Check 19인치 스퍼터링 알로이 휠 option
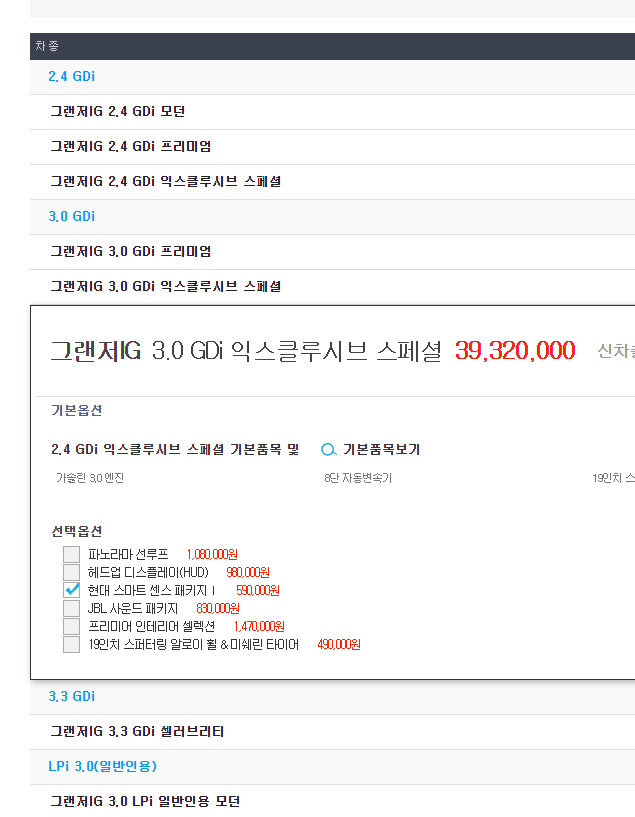This screenshot has height=817, width=635. tap(71, 645)
